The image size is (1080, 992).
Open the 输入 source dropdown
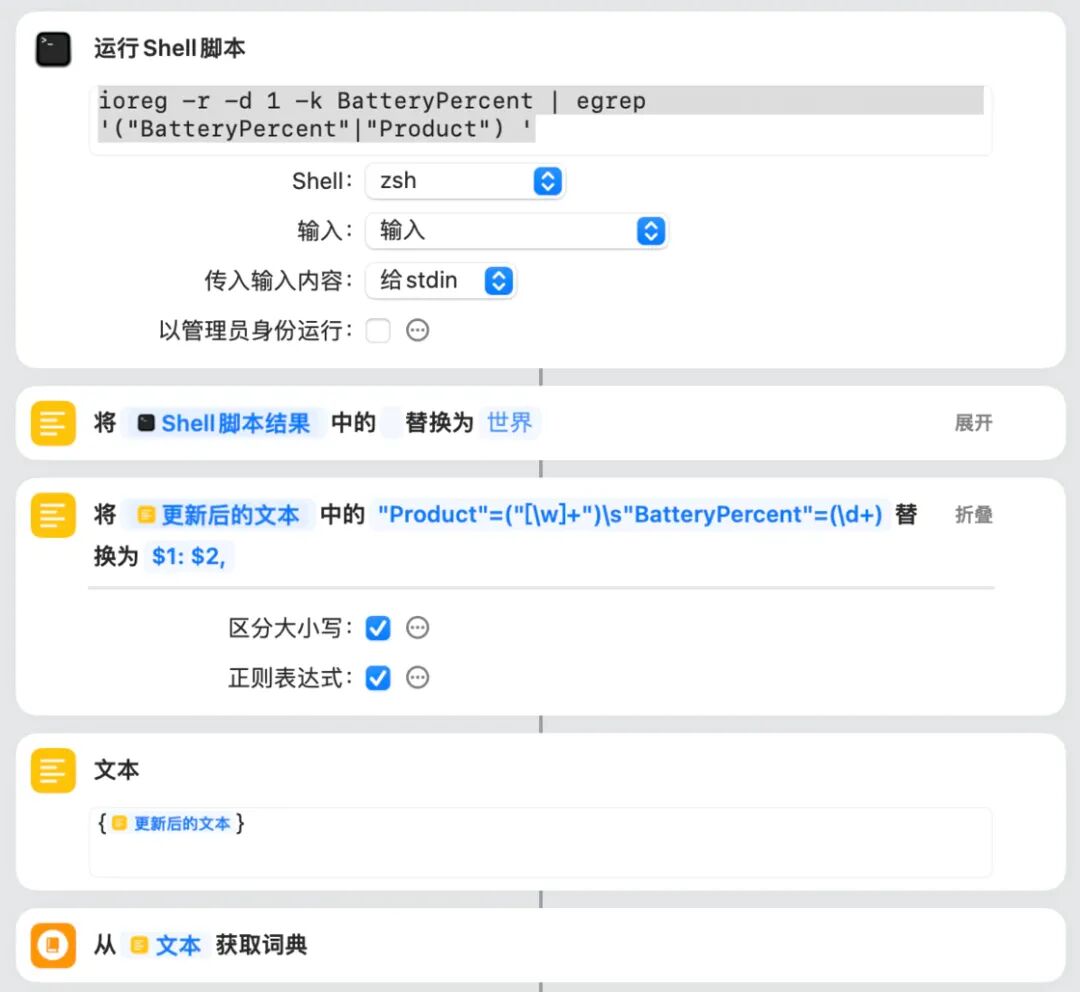[517, 231]
